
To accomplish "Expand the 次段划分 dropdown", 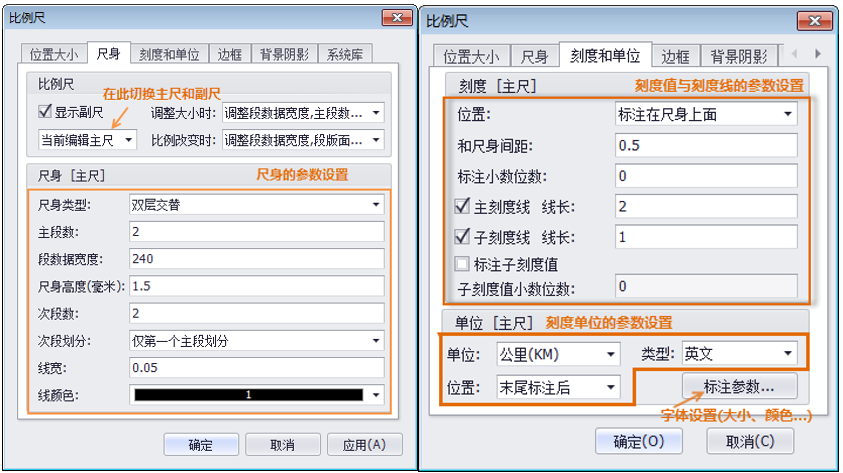I will pyautogui.click(x=256, y=340).
